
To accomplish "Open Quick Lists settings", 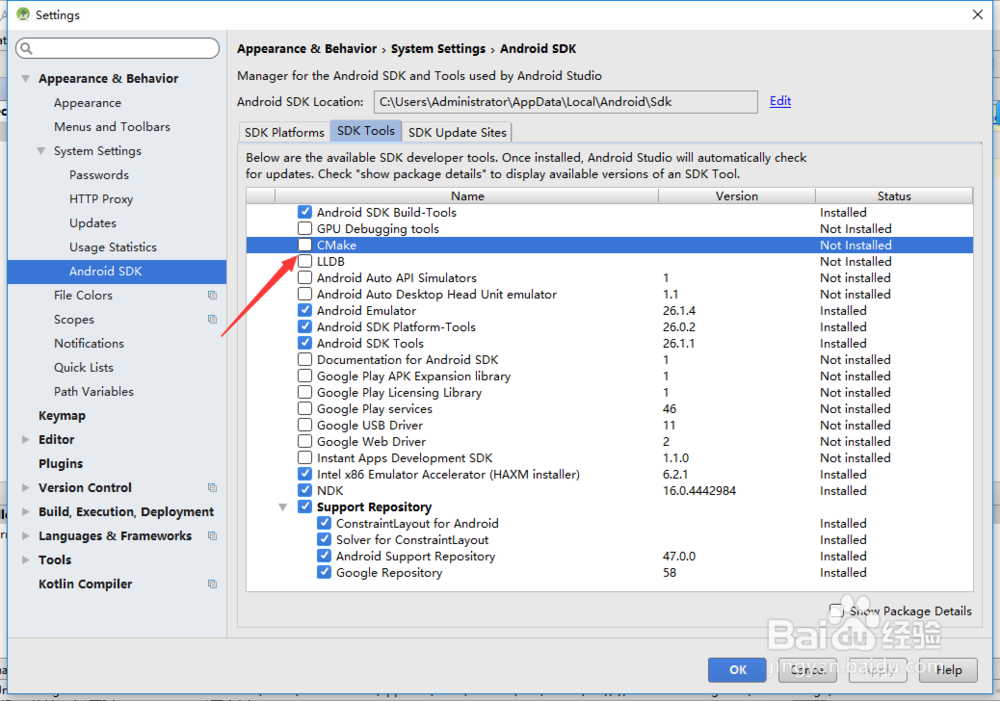I will [x=84, y=367].
